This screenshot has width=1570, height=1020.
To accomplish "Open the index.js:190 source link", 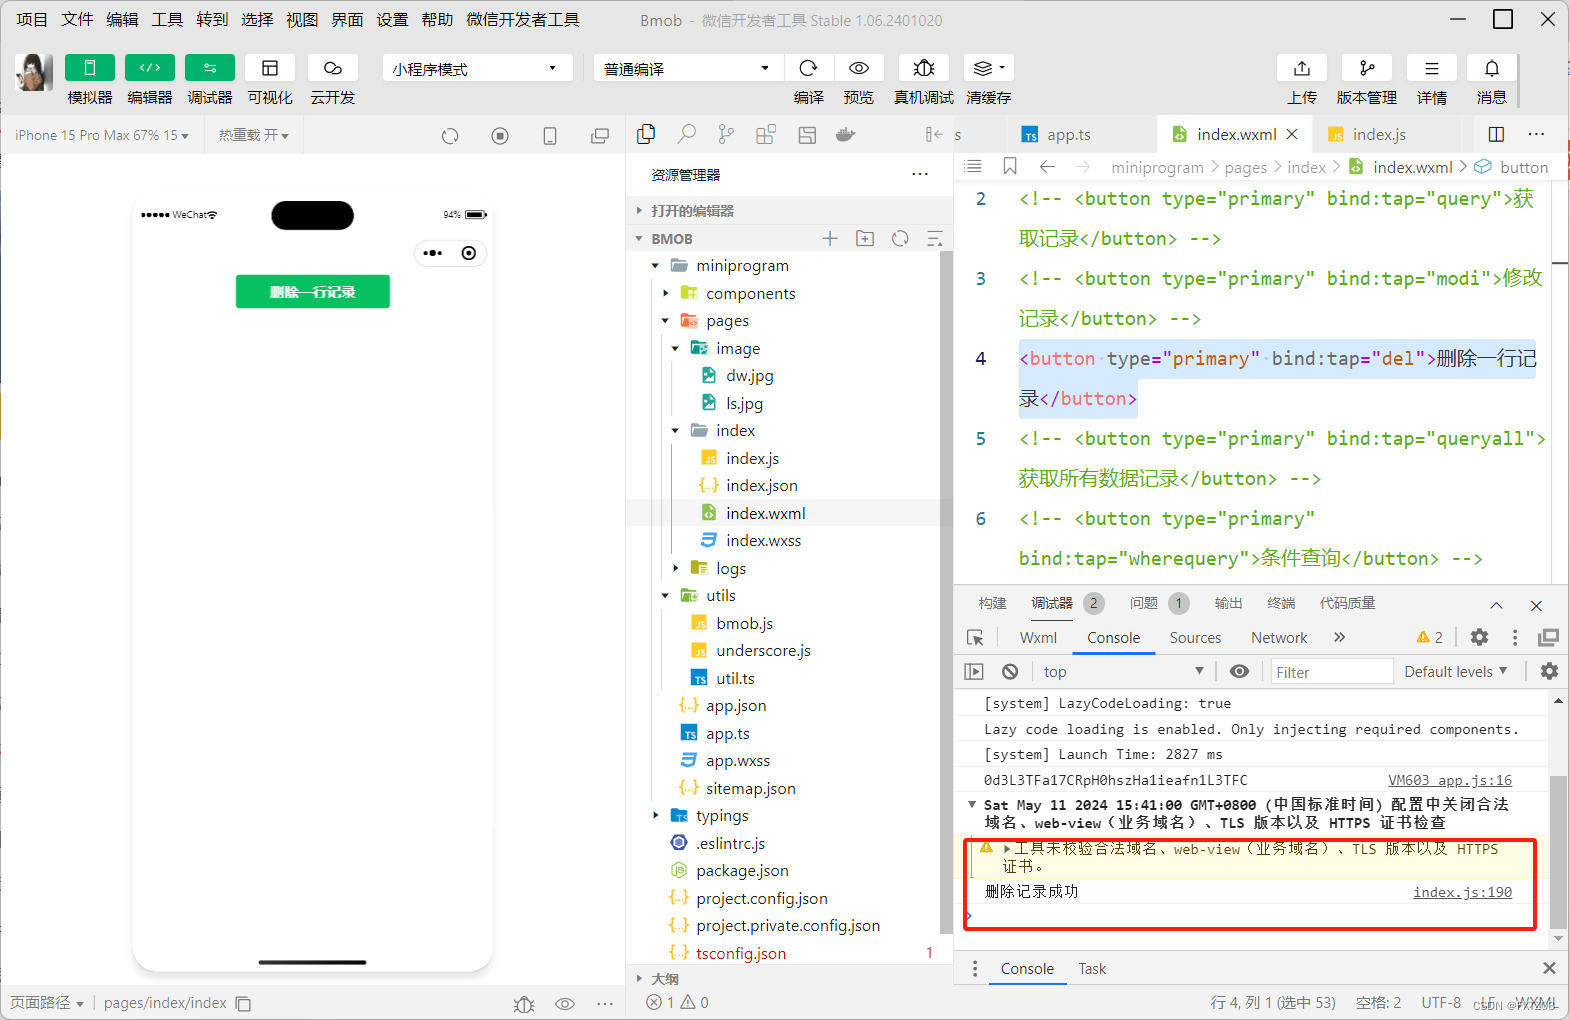I will pyautogui.click(x=1462, y=892).
